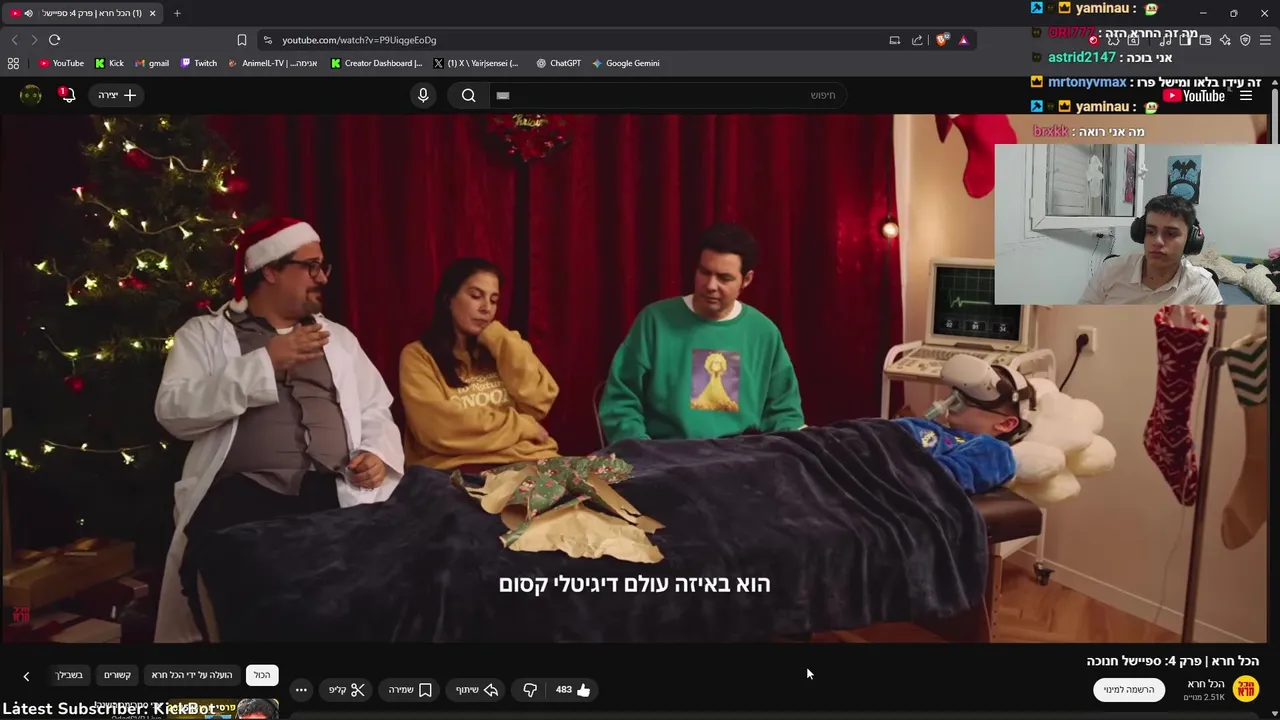Open the install app icon in address bar
The width and height of the screenshot is (1280, 720).
click(x=895, y=40)
